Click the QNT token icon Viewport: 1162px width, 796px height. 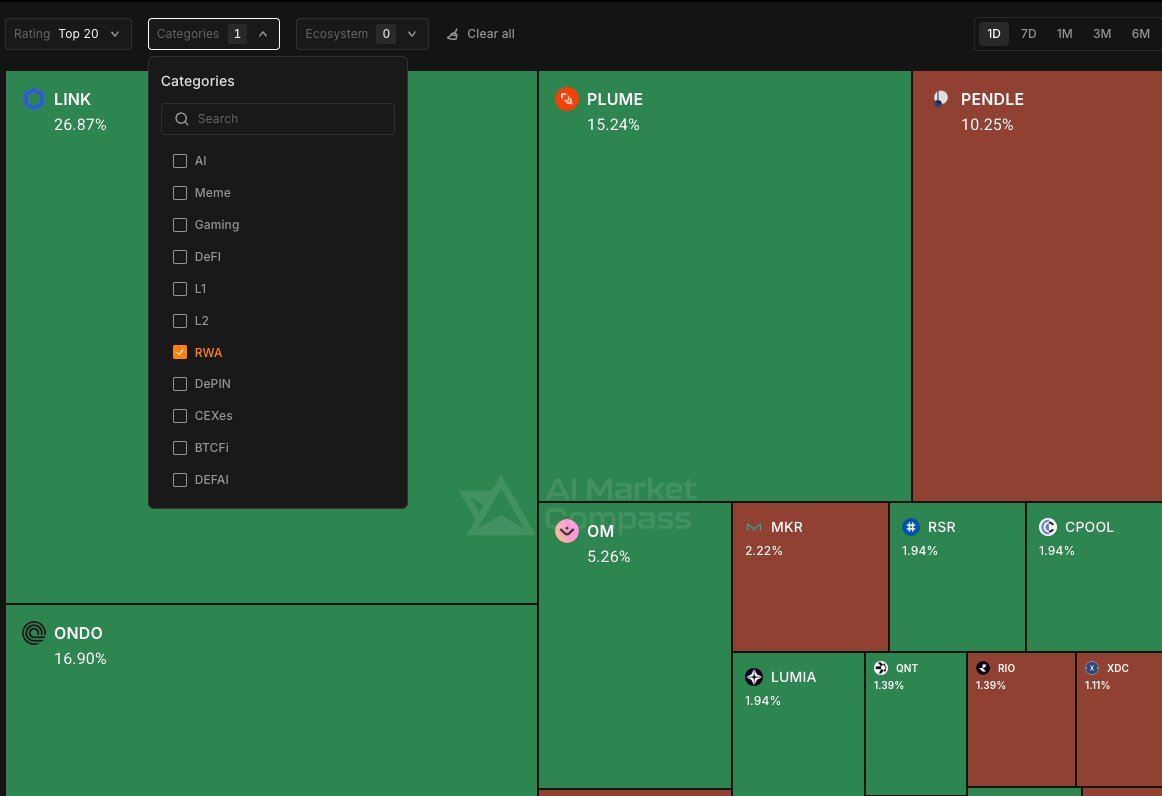click(x=880, y=668)
